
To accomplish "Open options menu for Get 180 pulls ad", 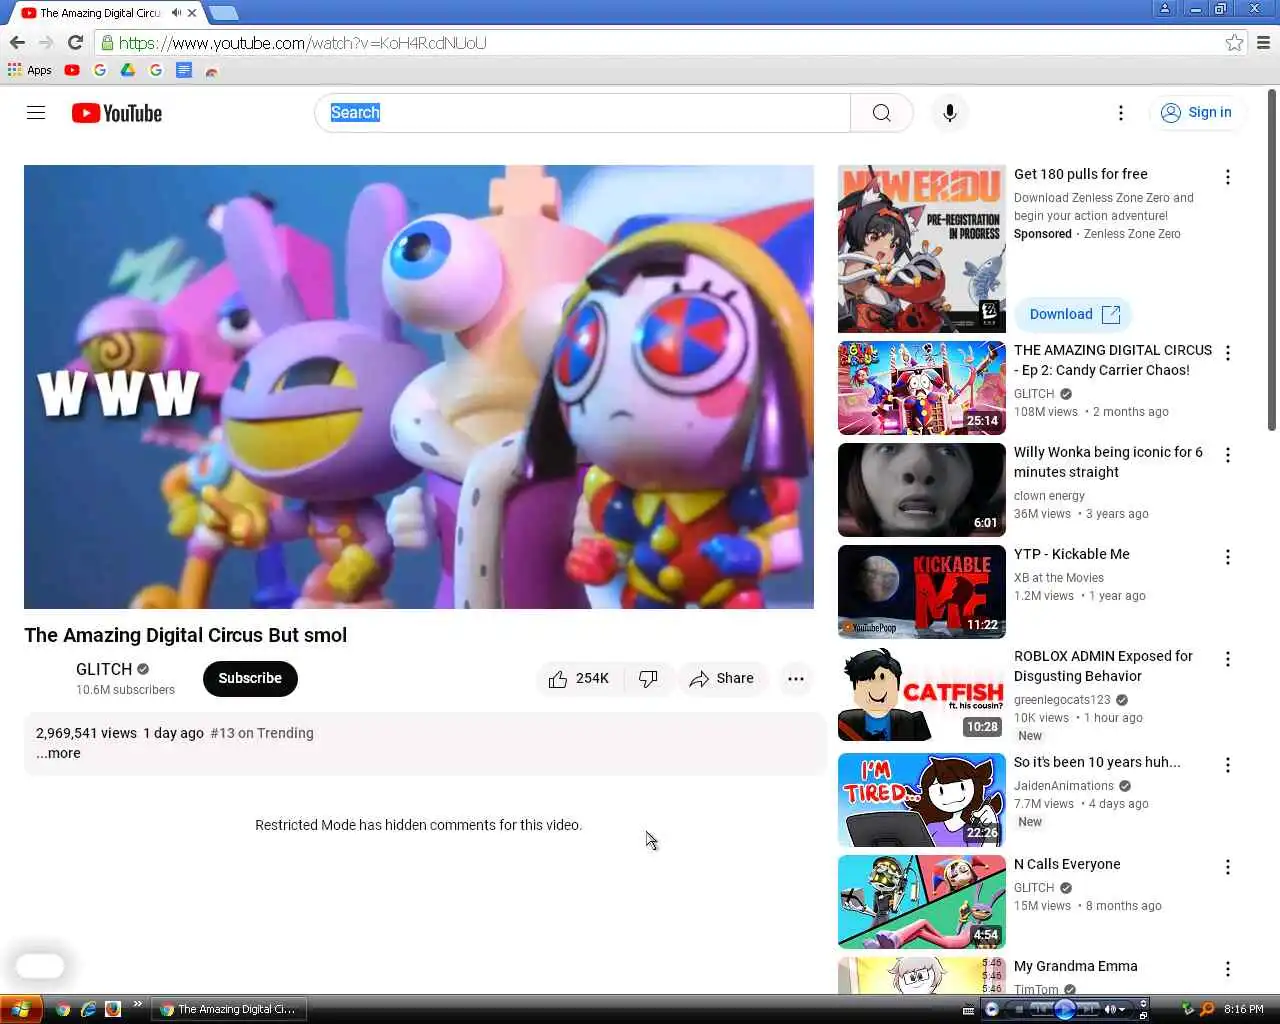I will click(1228, 177).
